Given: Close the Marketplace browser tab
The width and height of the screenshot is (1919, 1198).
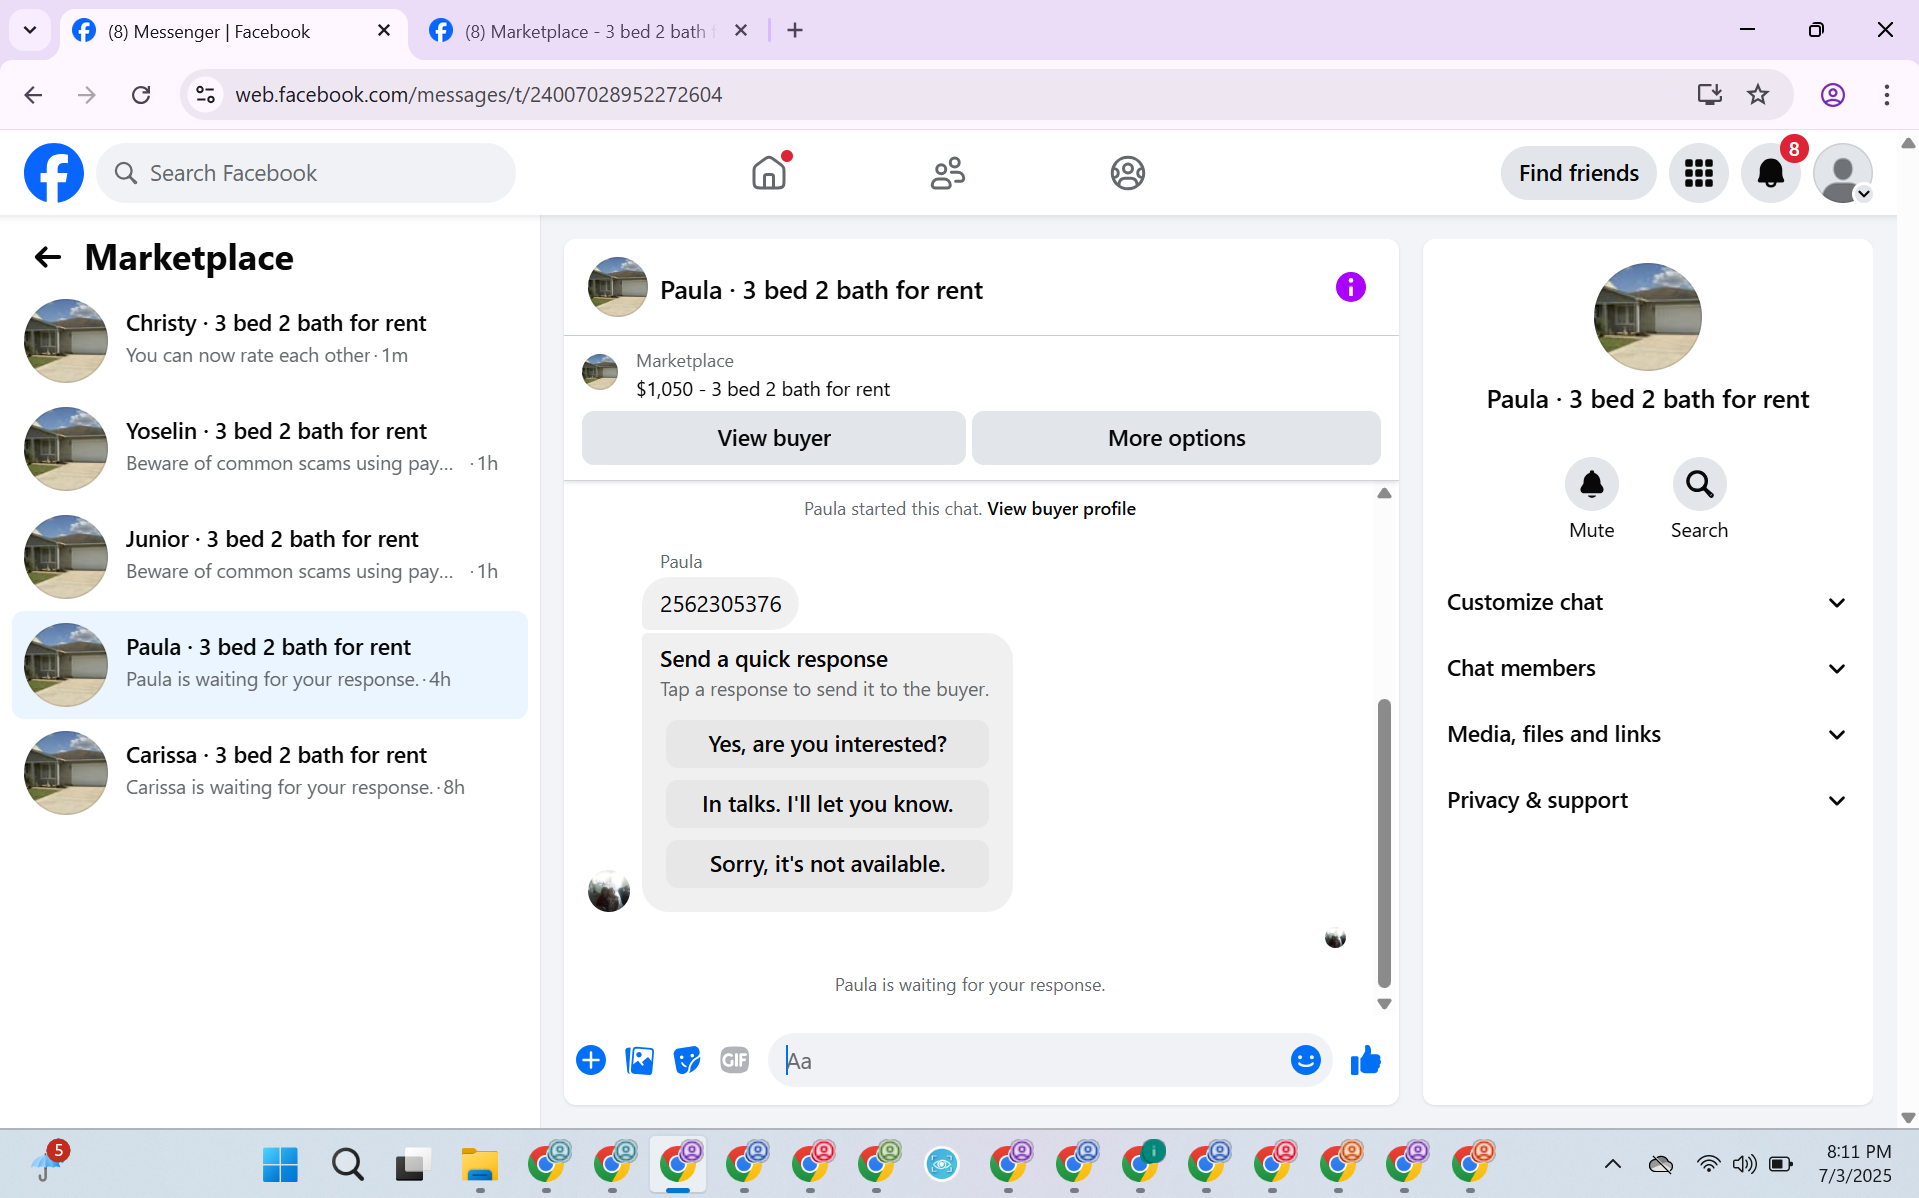Looking at the screenshot, I should [741, 30].
